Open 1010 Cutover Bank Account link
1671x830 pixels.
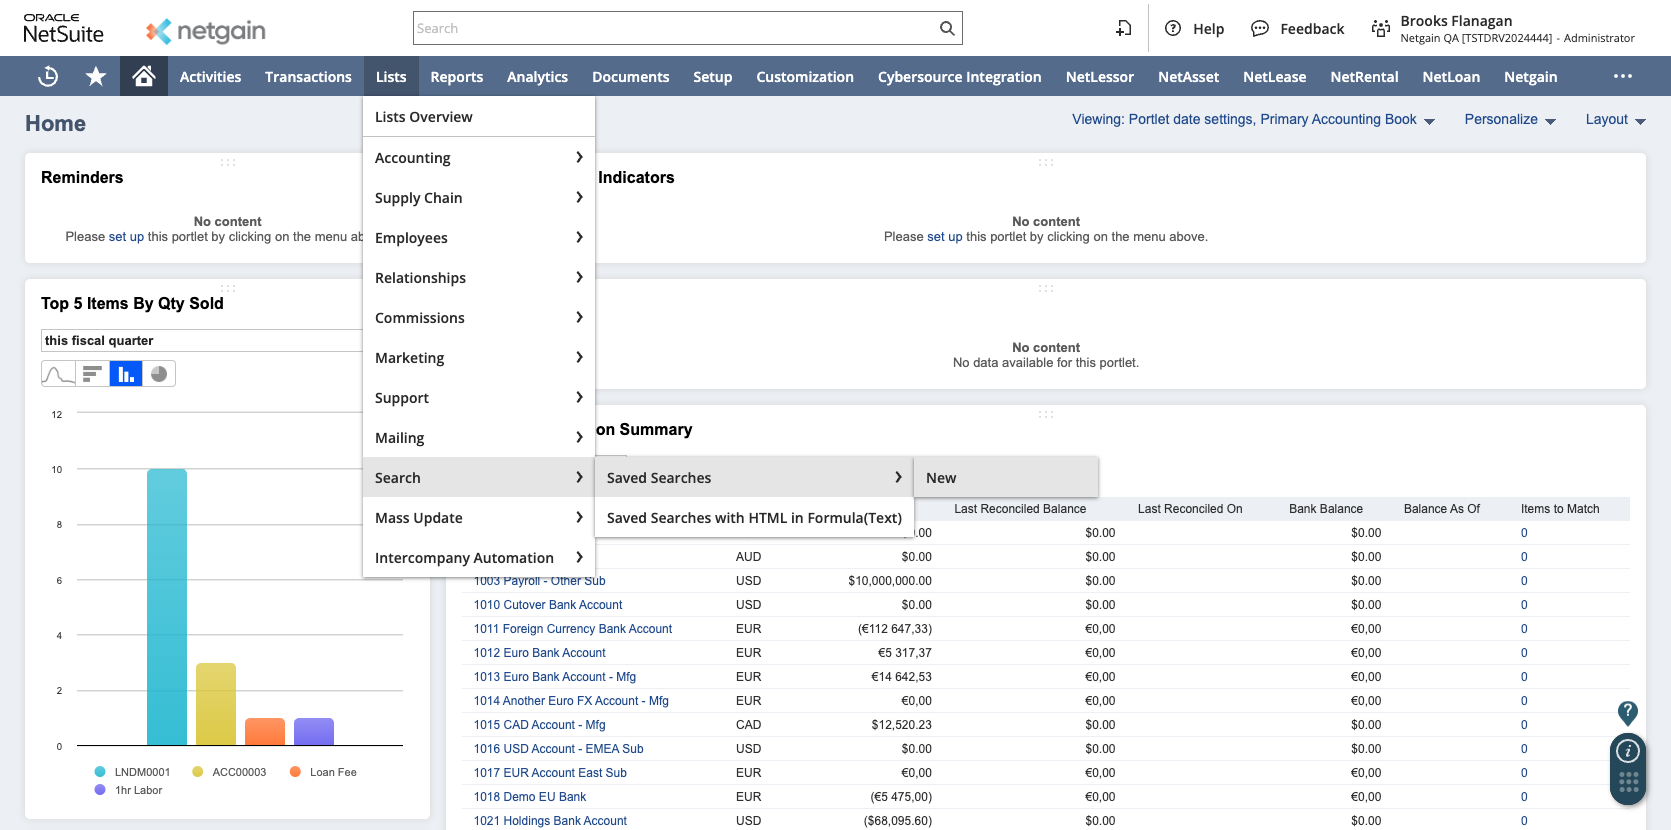pyautogui.click(x=547, y=605)
